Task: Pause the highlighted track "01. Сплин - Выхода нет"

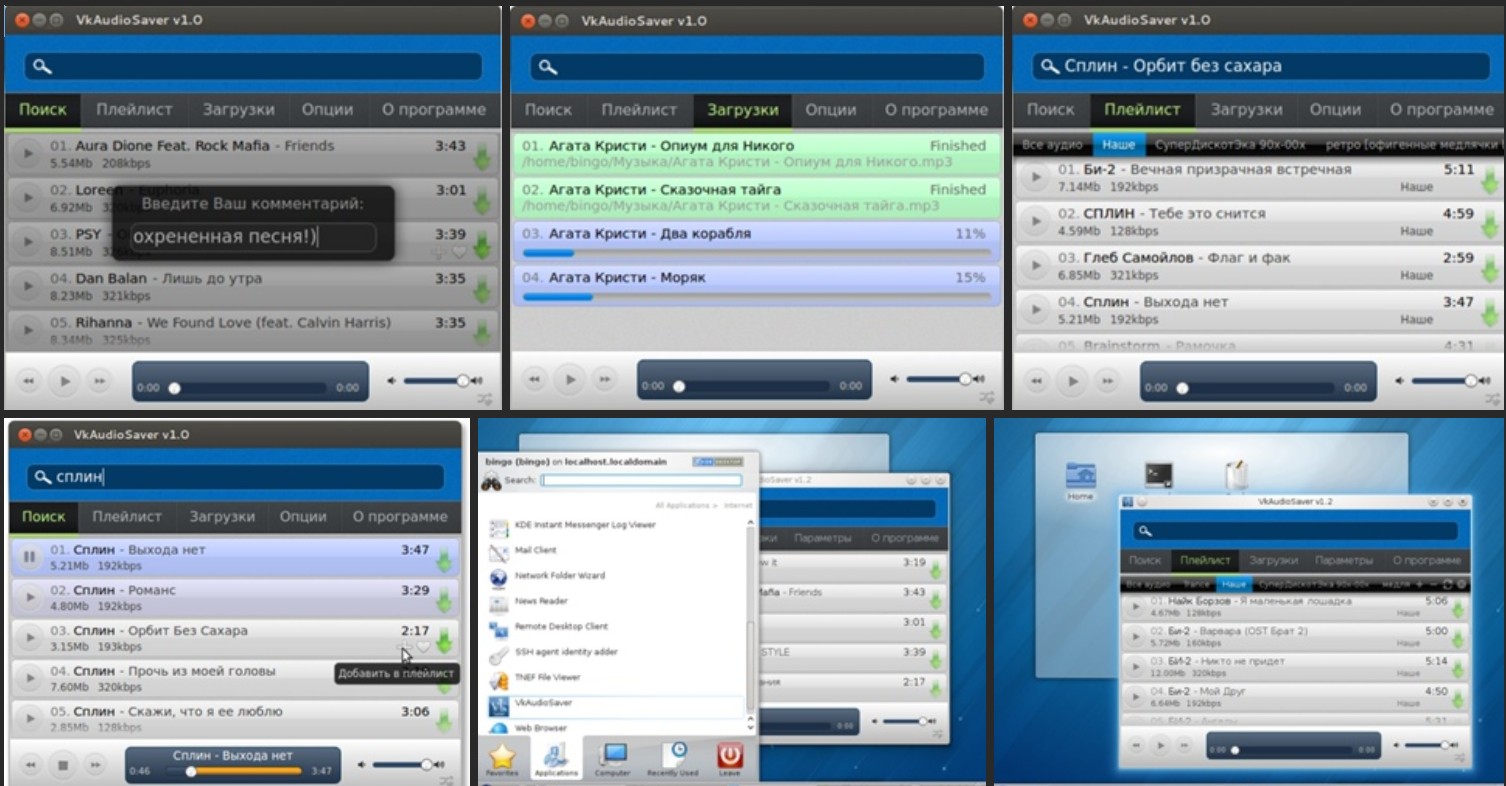Action: [29, 557]
